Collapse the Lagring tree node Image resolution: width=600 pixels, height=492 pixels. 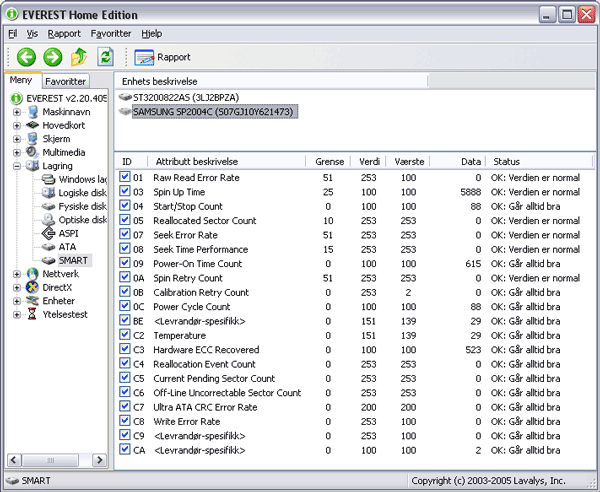pyautogui.click(x=16, y=166)
